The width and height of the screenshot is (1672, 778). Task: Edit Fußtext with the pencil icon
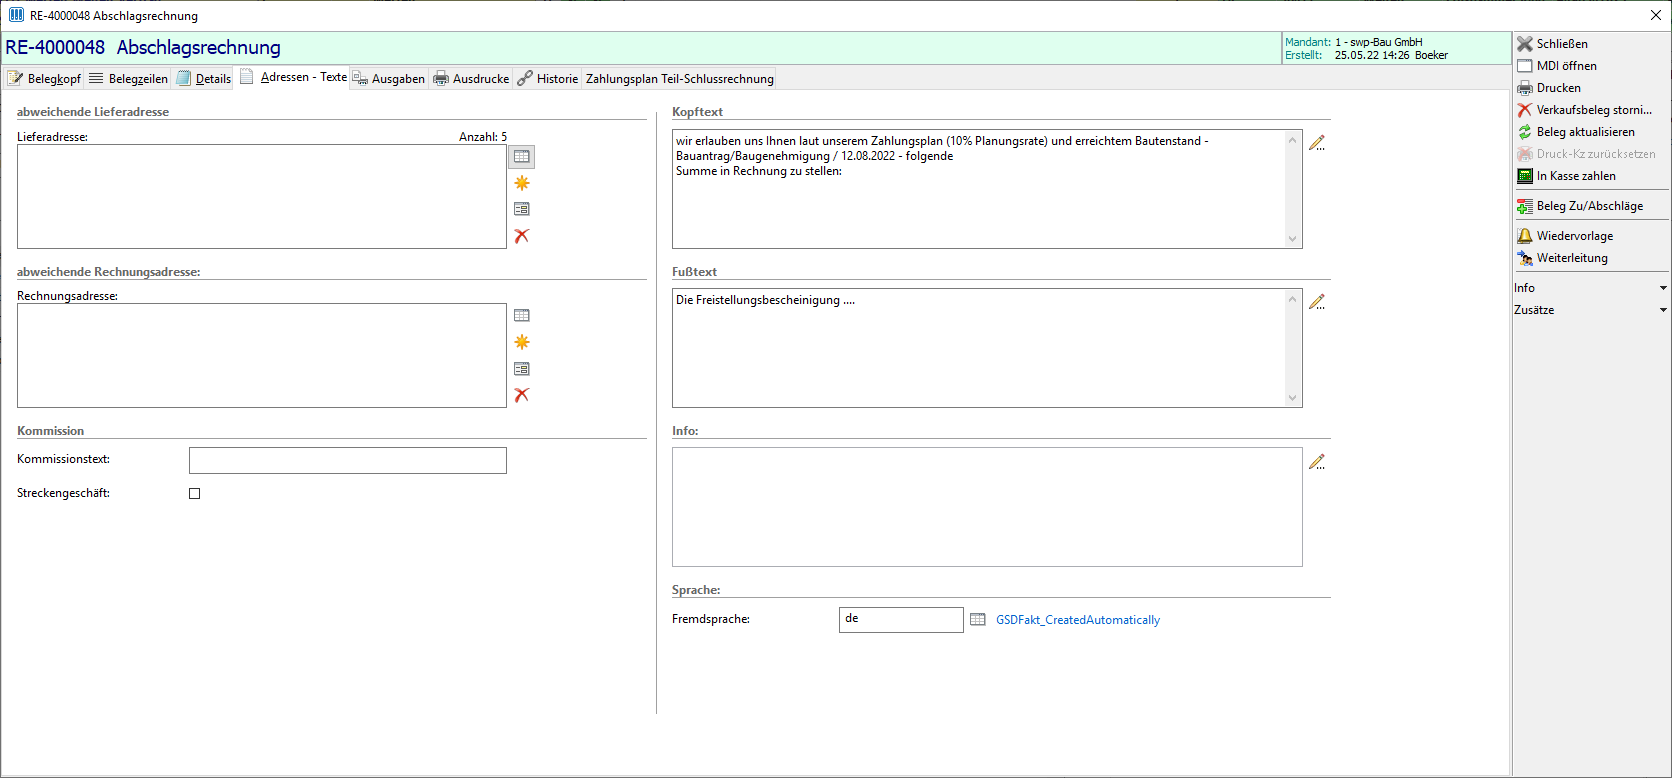[1317, 302]
